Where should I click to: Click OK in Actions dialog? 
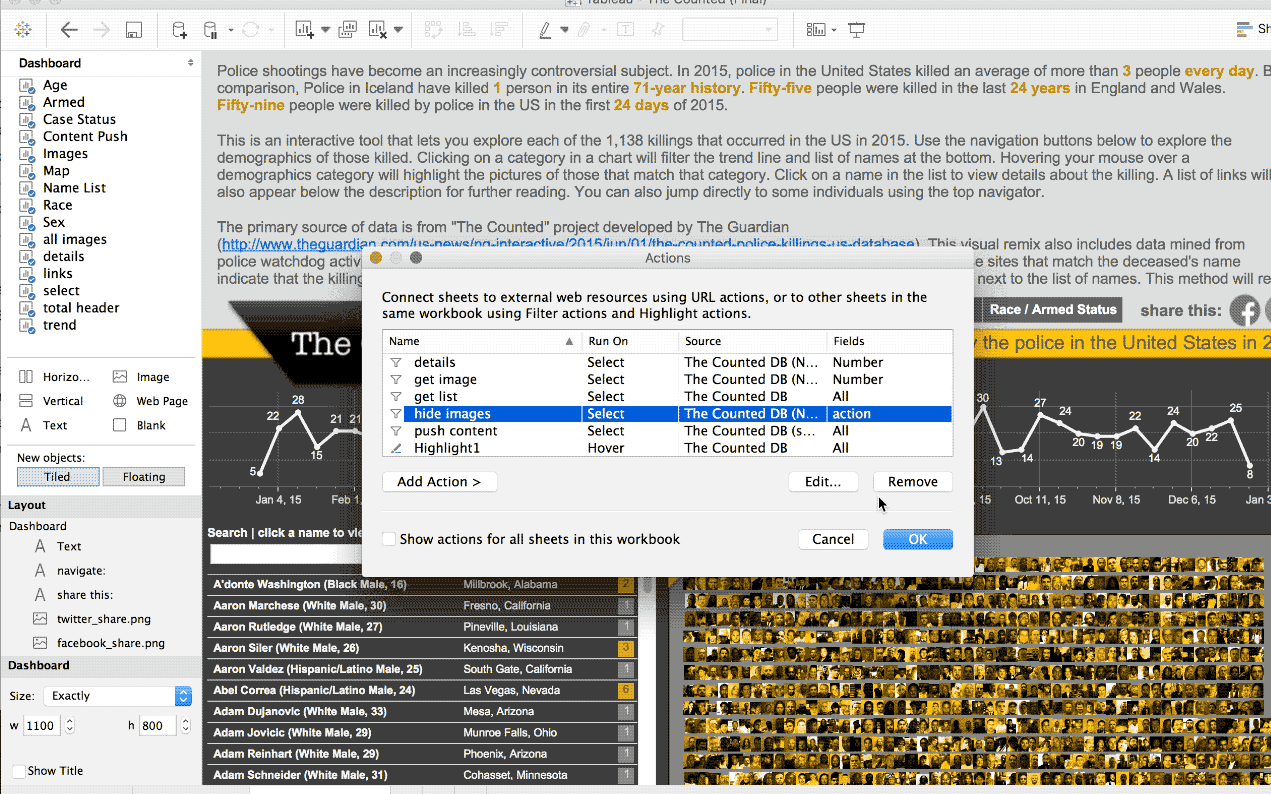point(918,539)
